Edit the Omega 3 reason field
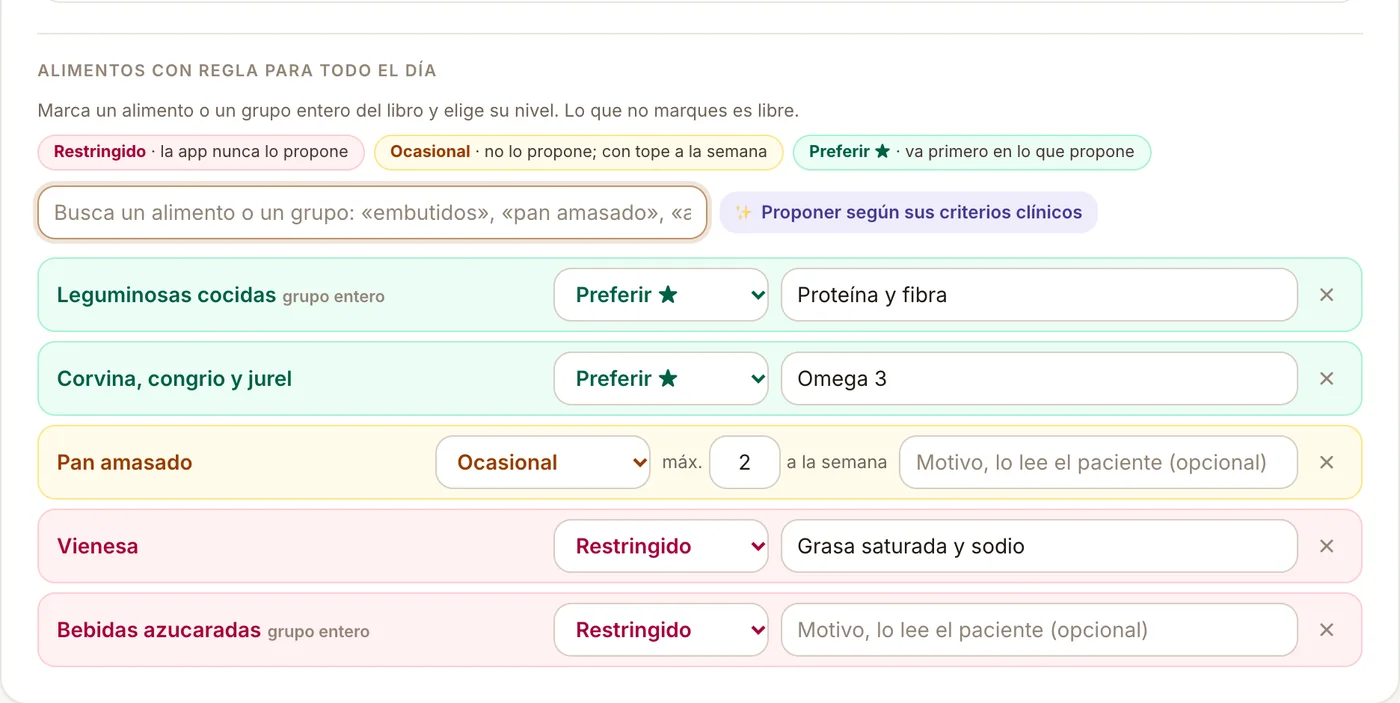 tap(1039, 379)
